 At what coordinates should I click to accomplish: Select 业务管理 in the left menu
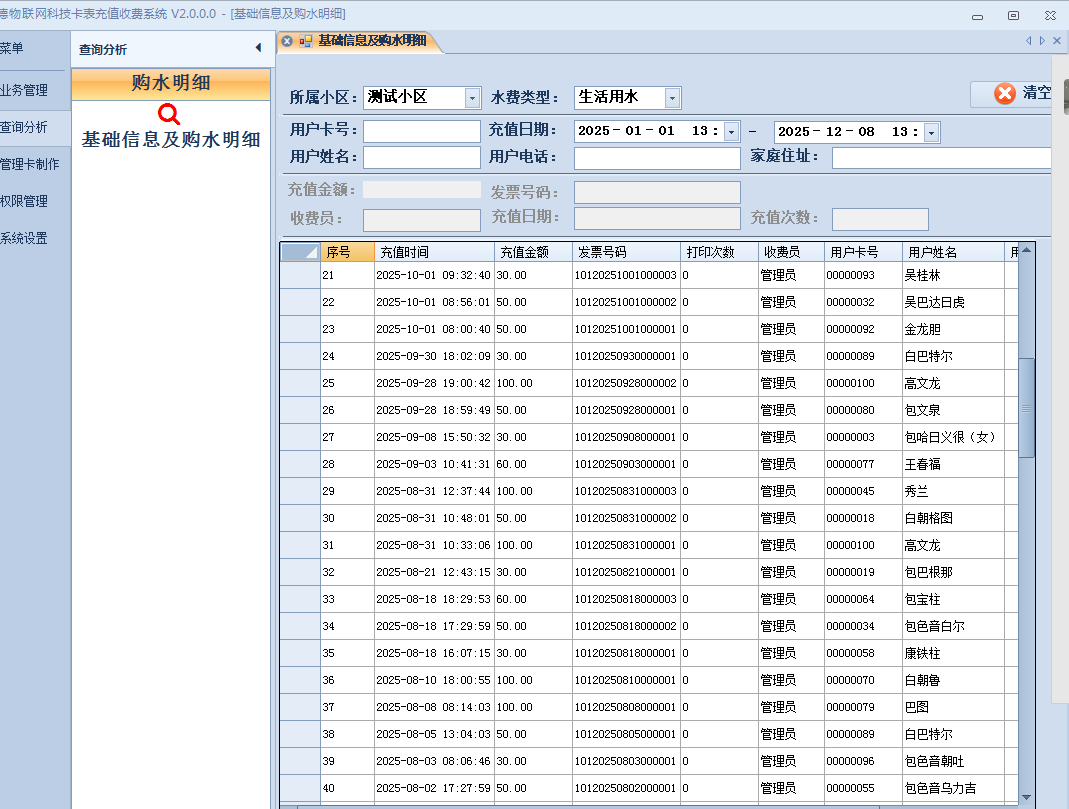coord(24,90)
